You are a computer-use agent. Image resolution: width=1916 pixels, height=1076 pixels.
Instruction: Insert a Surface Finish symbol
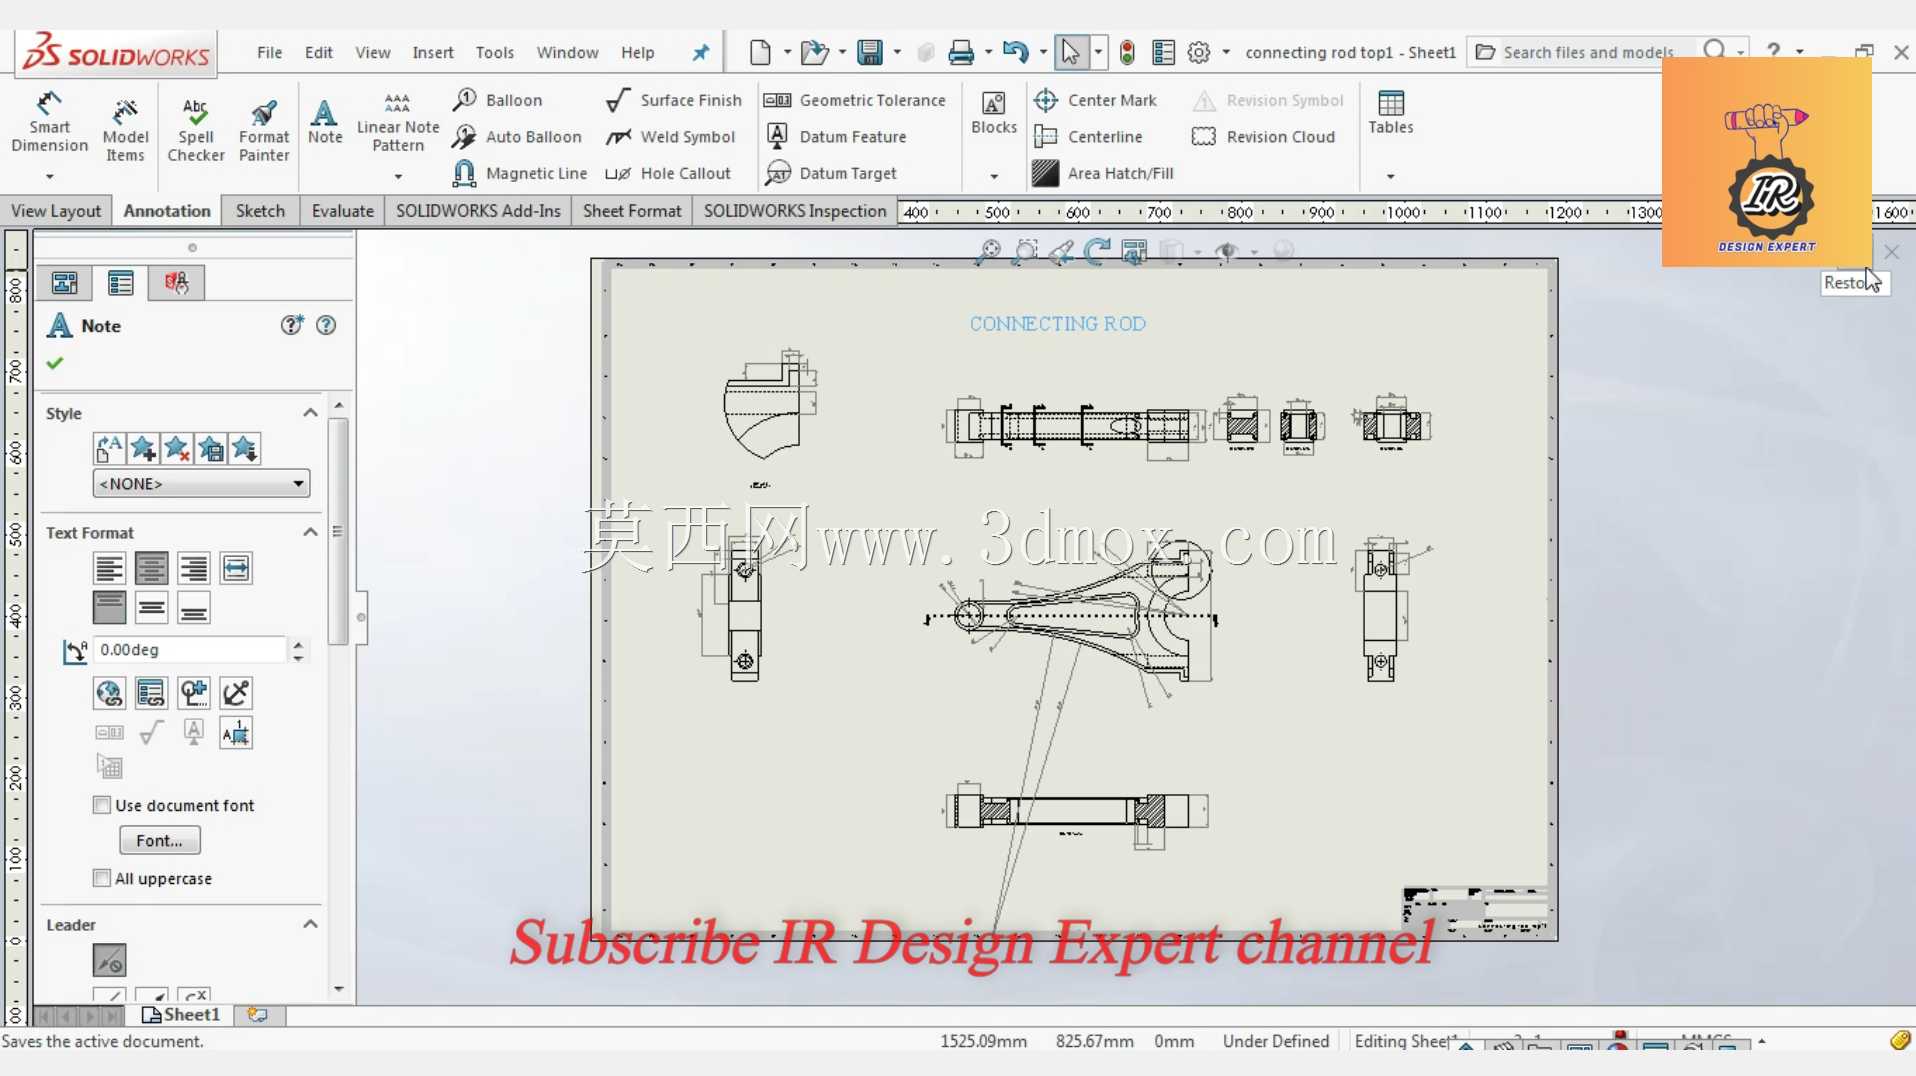point(674,100)
